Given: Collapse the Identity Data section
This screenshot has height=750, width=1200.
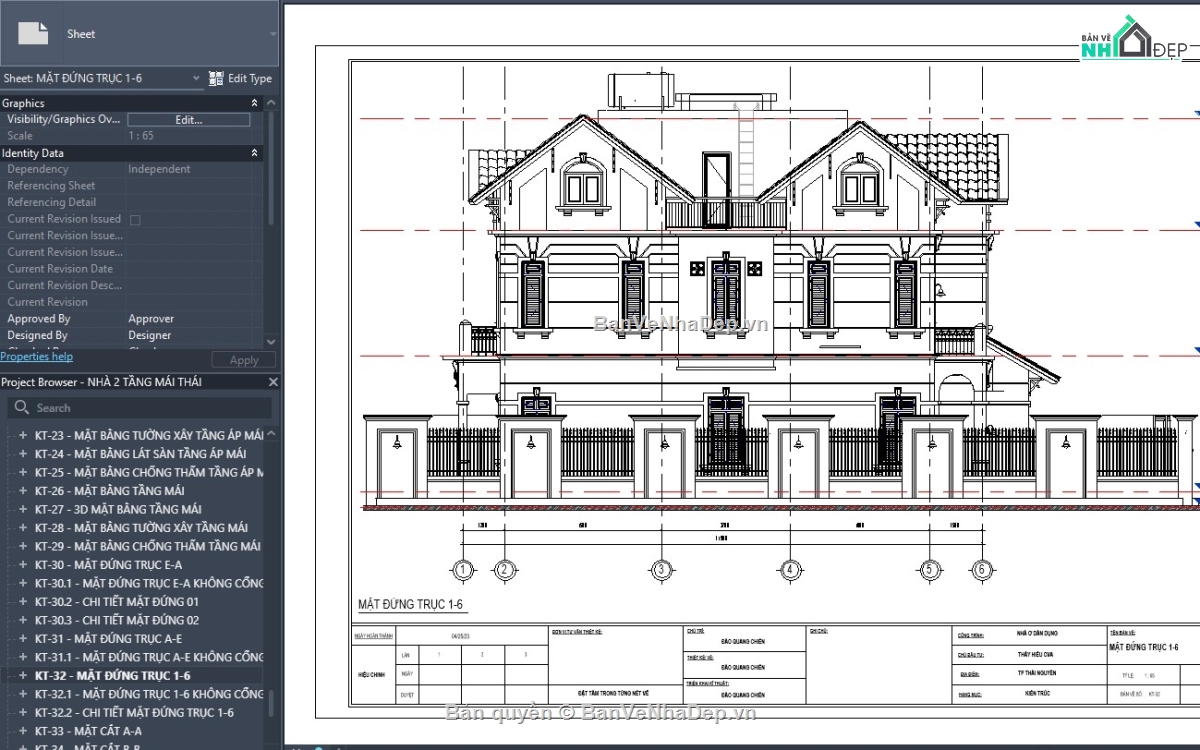Looking at the screenshot, I should click(x=254, y=153).
